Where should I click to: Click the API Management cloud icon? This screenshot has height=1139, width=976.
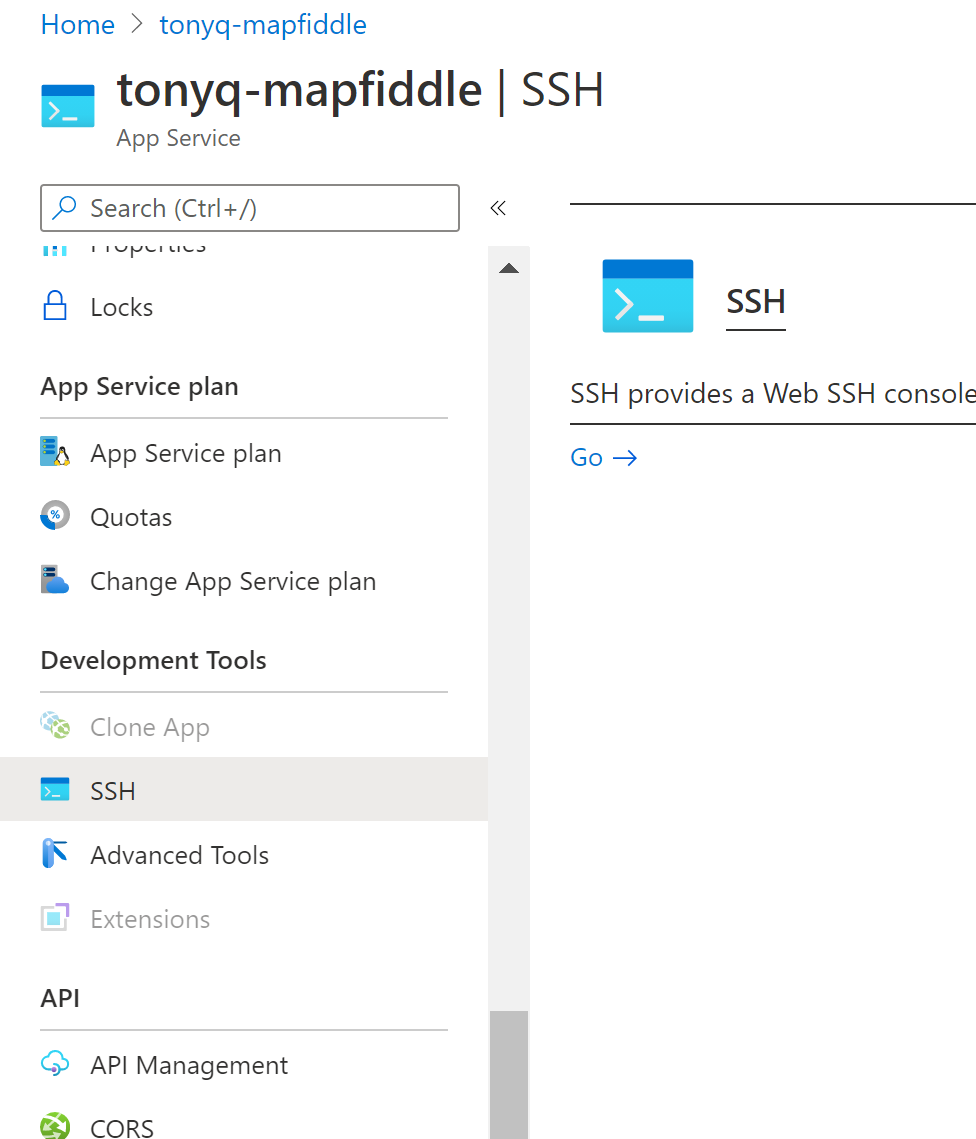tap(55, 1064)
